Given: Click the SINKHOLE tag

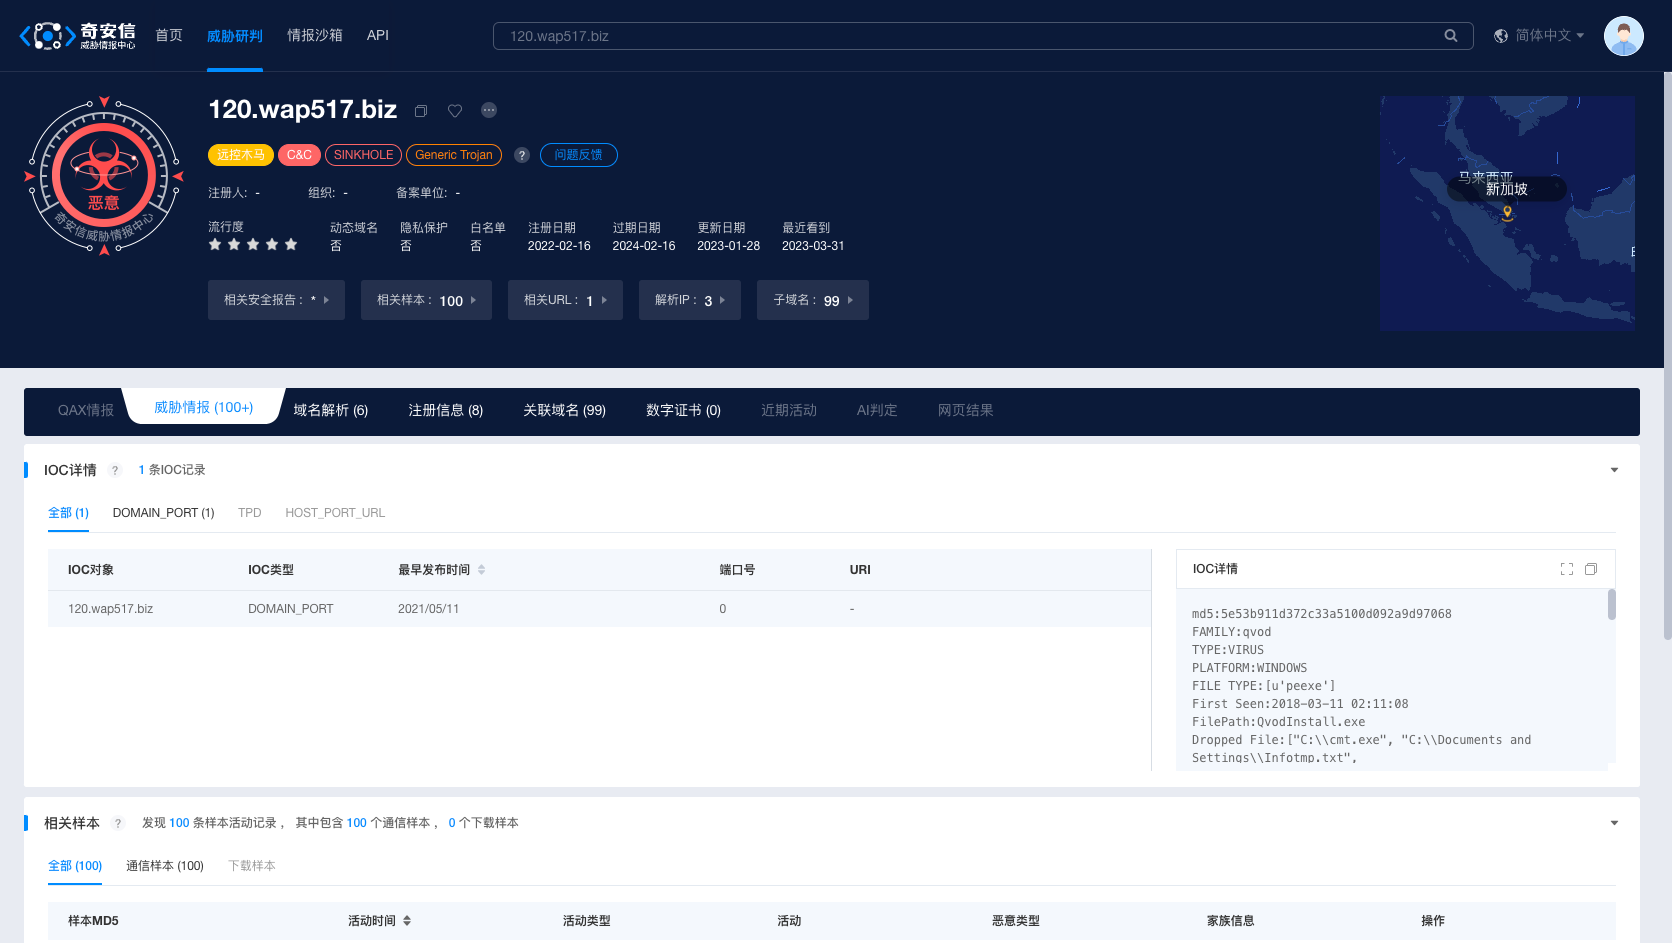Looking at the screenshot, I should (364, 155).
